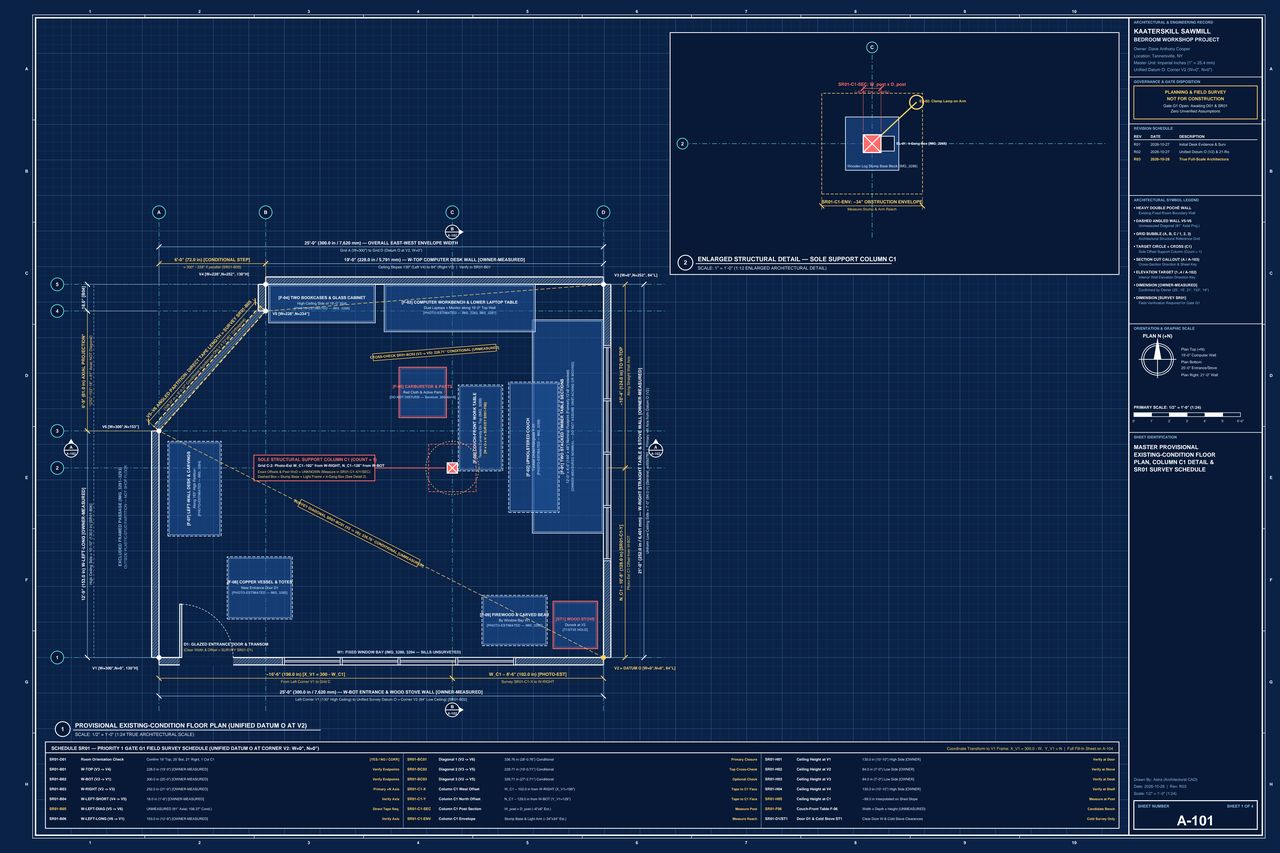1280x853 pixels.
Task: Click red column C1 symbol in floor plan
Action: pyautogui.click(x=452, y=467)
